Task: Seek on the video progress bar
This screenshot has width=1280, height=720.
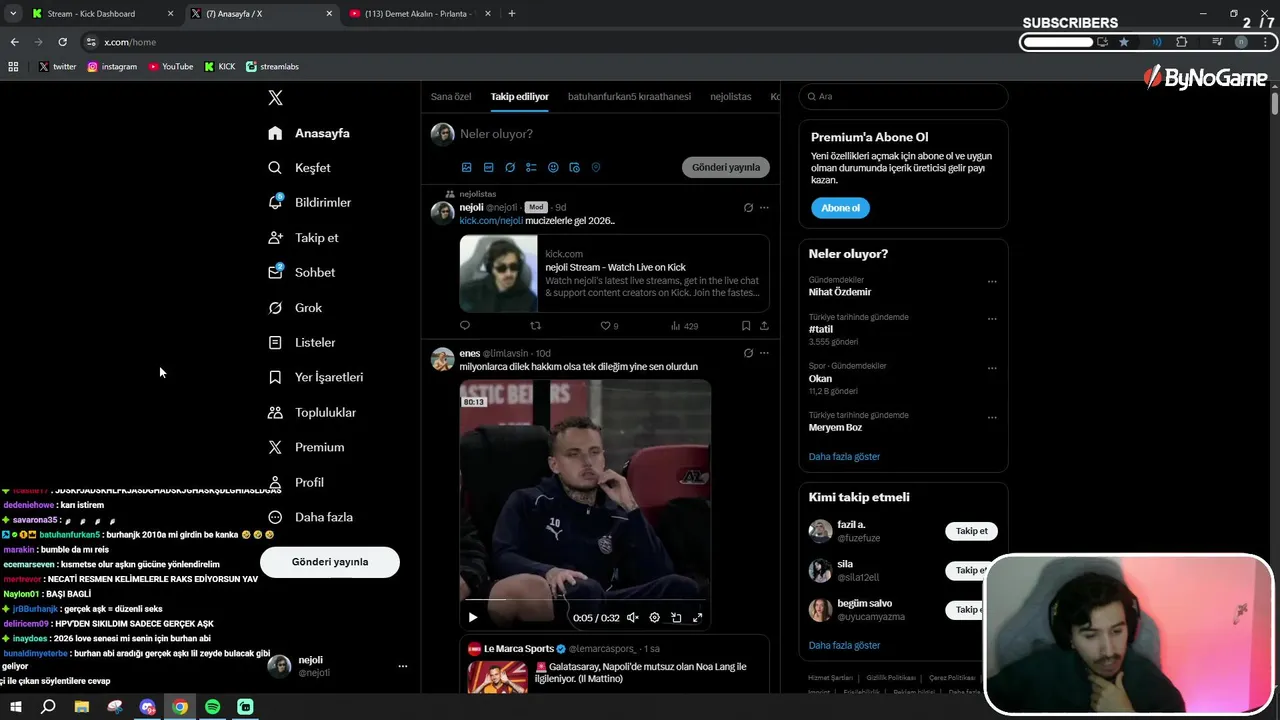Action: click(x=585, y=600)
